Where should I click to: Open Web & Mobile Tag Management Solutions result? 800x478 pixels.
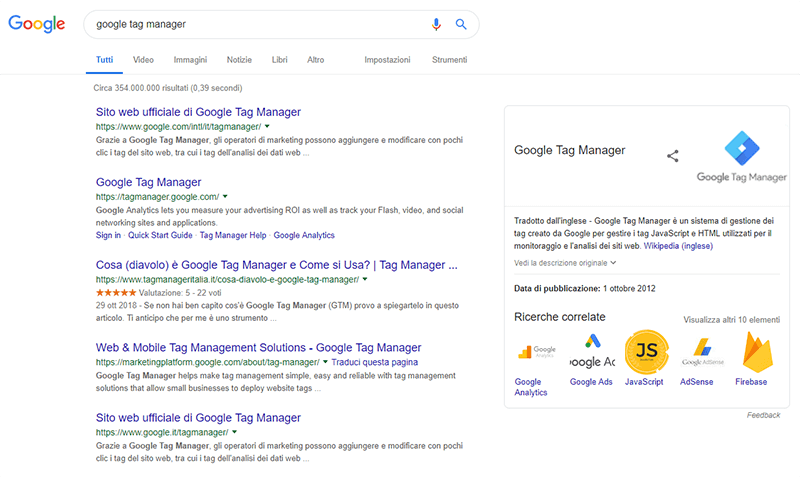(x=259, y=348)
